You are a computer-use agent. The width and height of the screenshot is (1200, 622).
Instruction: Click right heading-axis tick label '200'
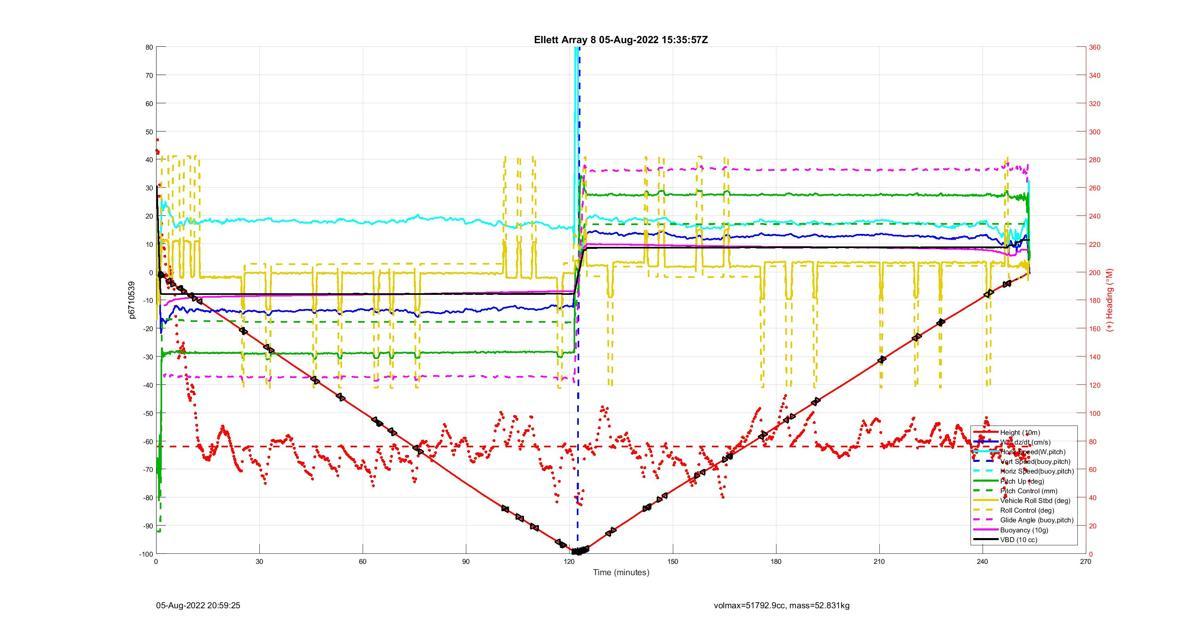[1095, 272]
